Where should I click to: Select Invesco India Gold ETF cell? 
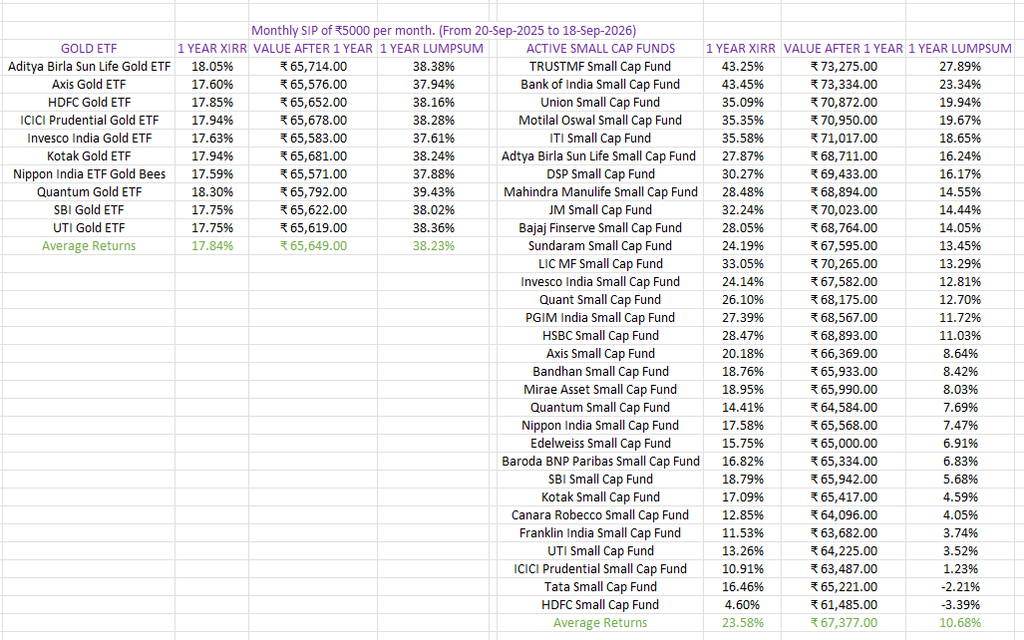point(89,138)
